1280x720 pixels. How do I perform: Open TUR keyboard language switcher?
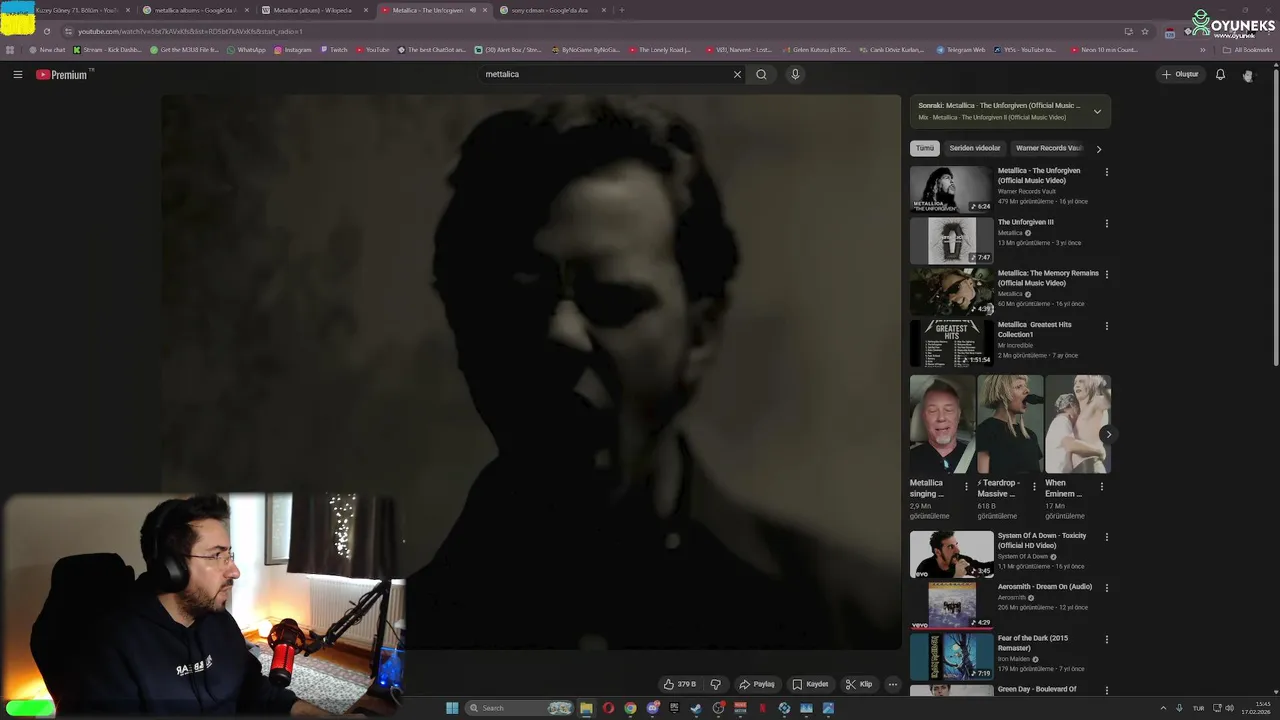pyautogui.click(x=1198, y=708)
